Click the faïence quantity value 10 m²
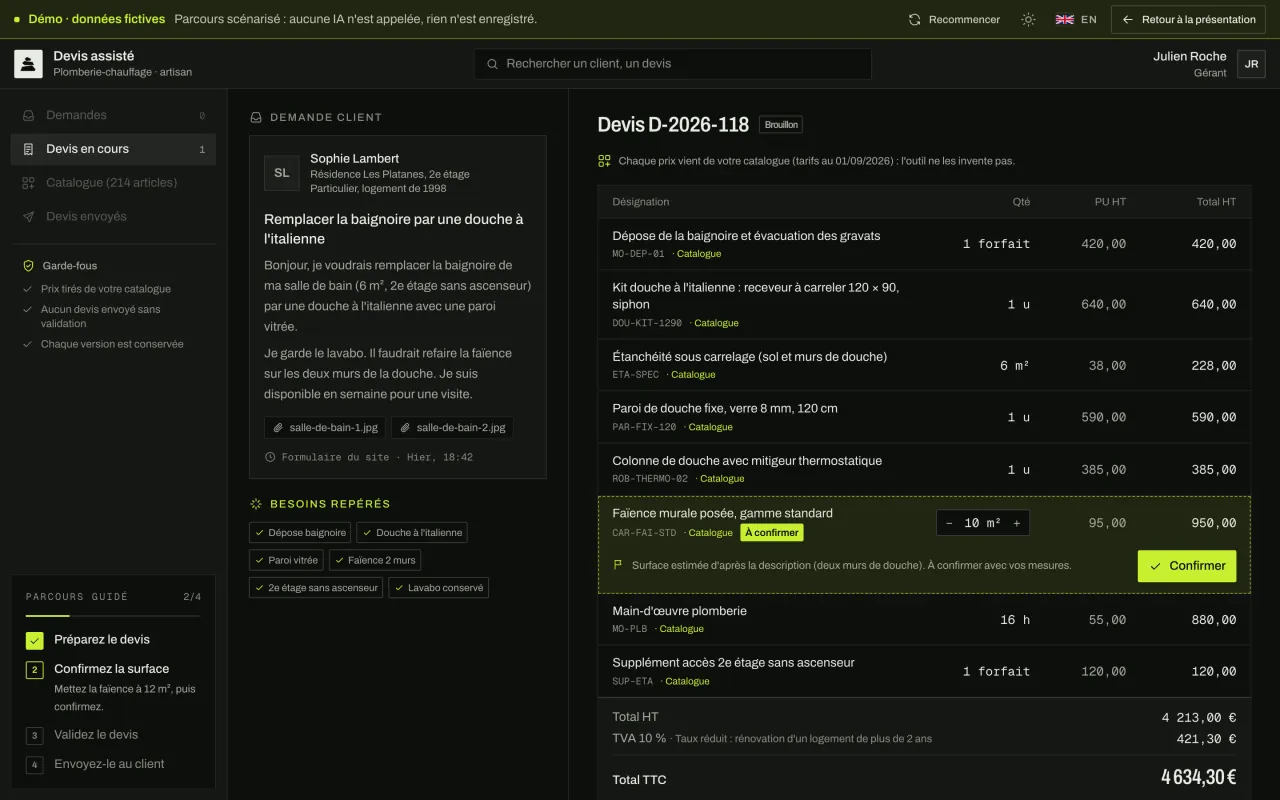This screenshot has height=800, width=1280. pyautogui.click(x=983, y=523)
